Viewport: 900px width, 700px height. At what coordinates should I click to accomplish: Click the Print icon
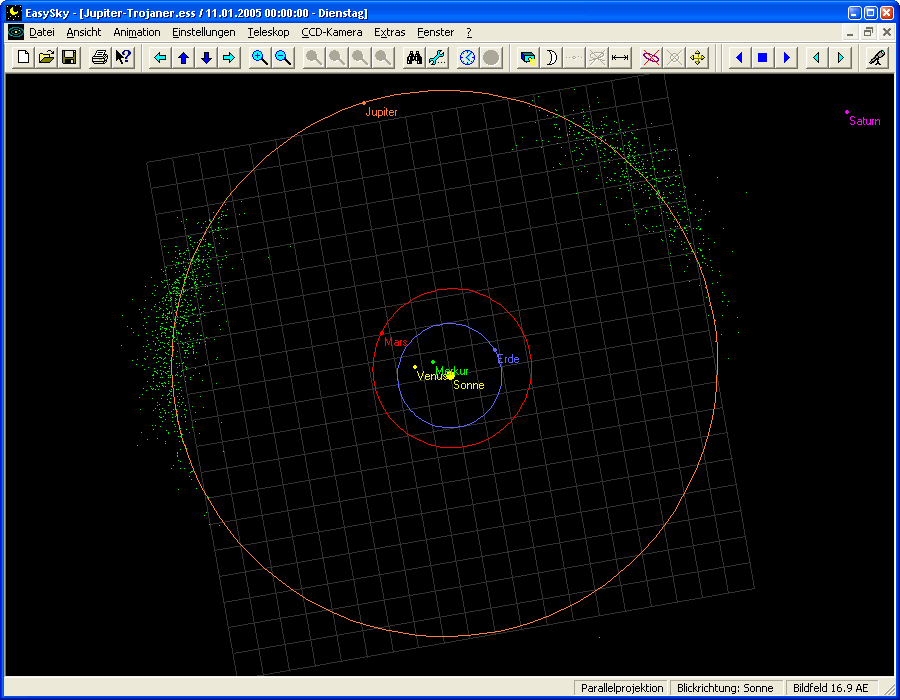click(x=100, y=58)
